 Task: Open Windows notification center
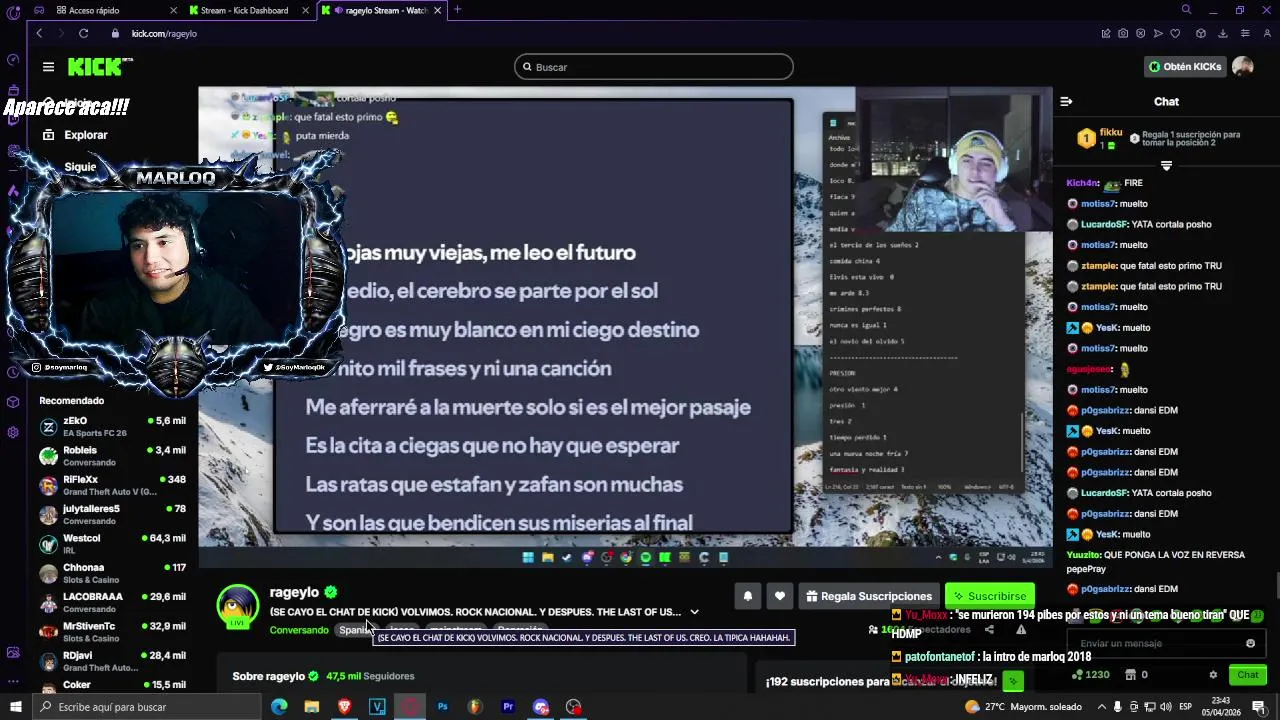[x=1259, y=707]
